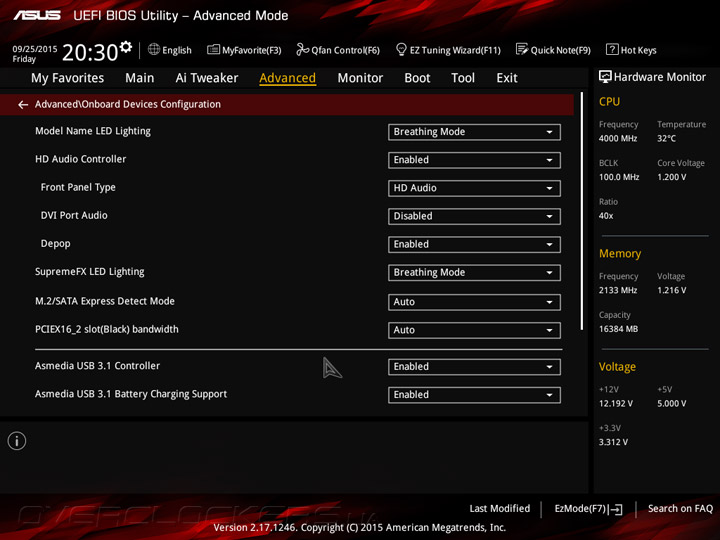Click the EzMode exit arrow icon
The height and width of the screenshot is (540, 720).
[x=616, y=509]
